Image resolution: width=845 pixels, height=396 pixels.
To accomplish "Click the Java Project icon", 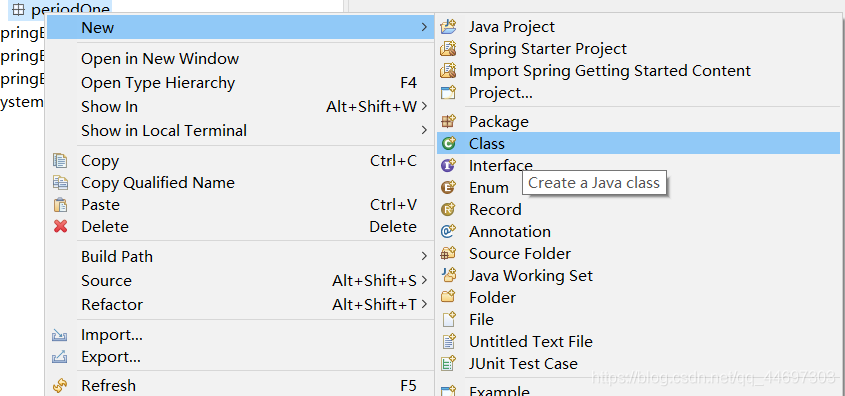I will tap(448, 26).
